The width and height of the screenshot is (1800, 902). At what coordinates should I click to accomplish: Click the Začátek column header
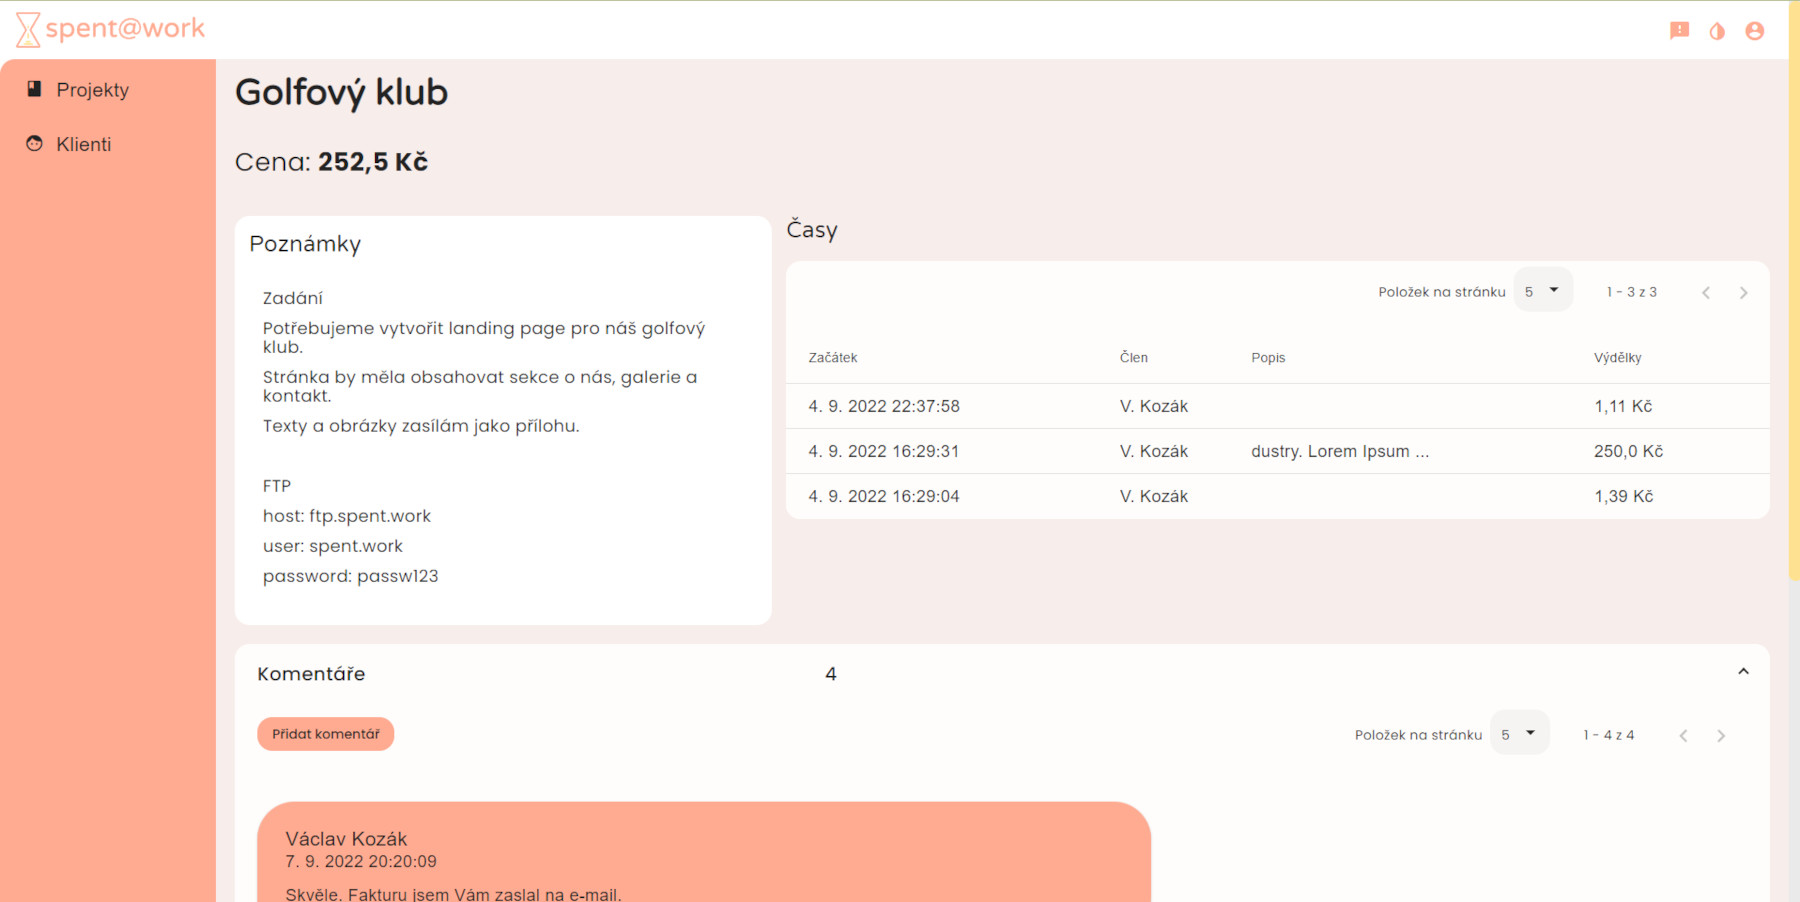tap(833, 358)
